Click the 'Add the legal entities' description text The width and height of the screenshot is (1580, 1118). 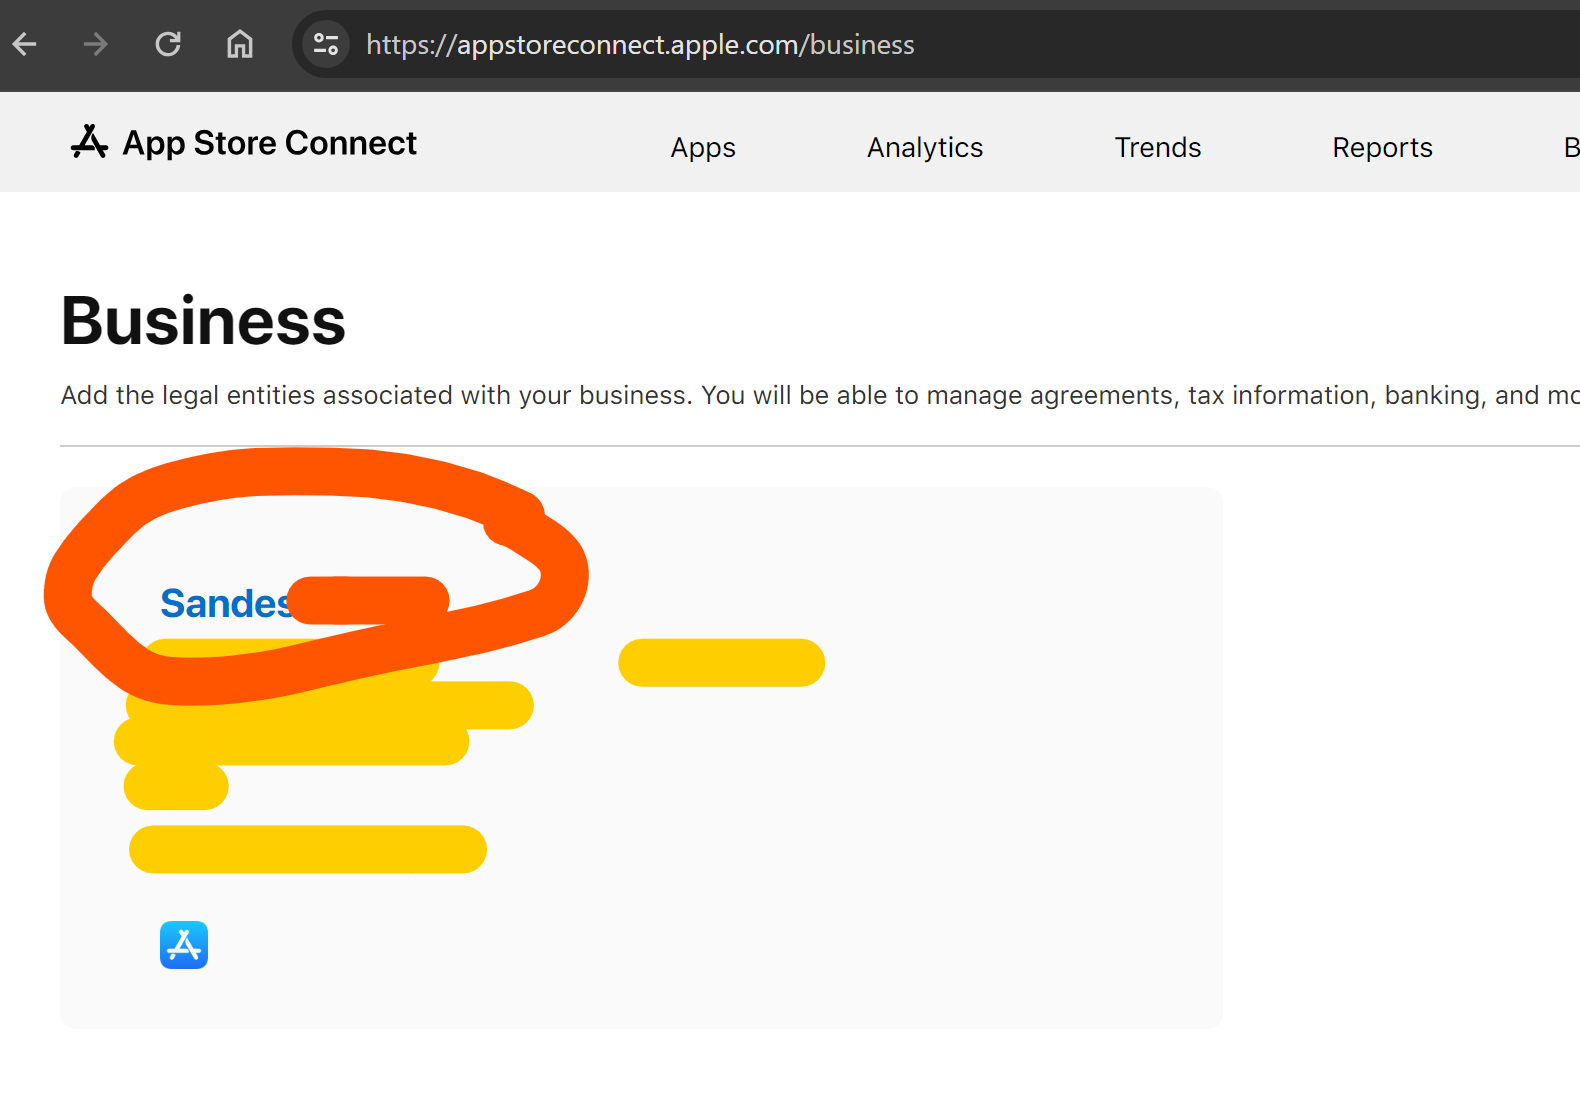(x=820, y=395)
